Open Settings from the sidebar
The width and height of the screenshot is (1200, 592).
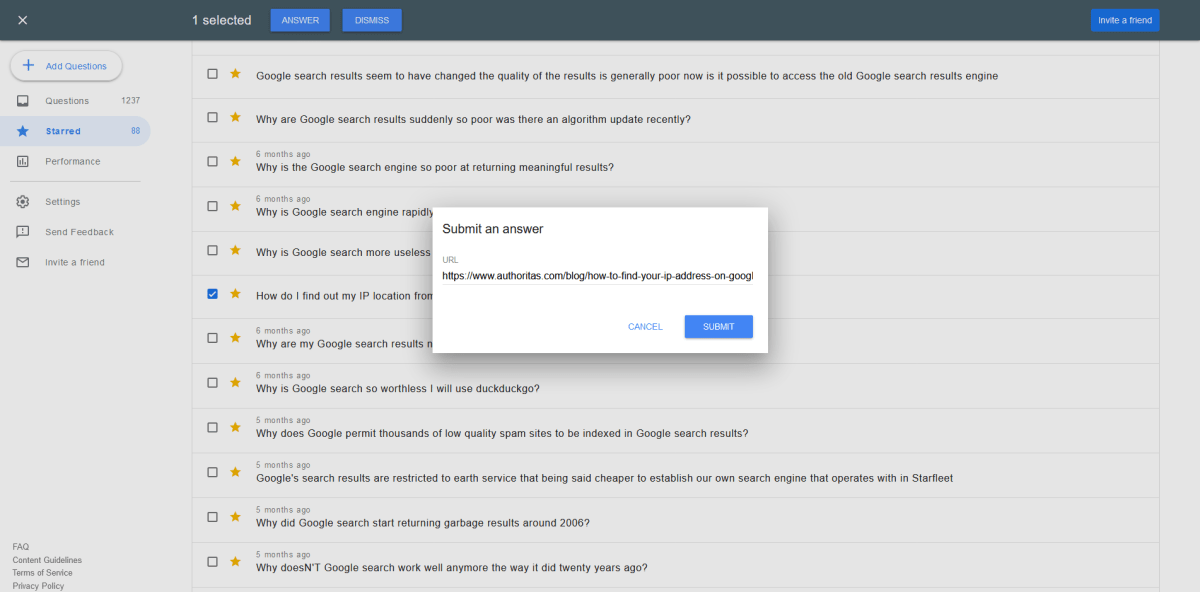75,202
